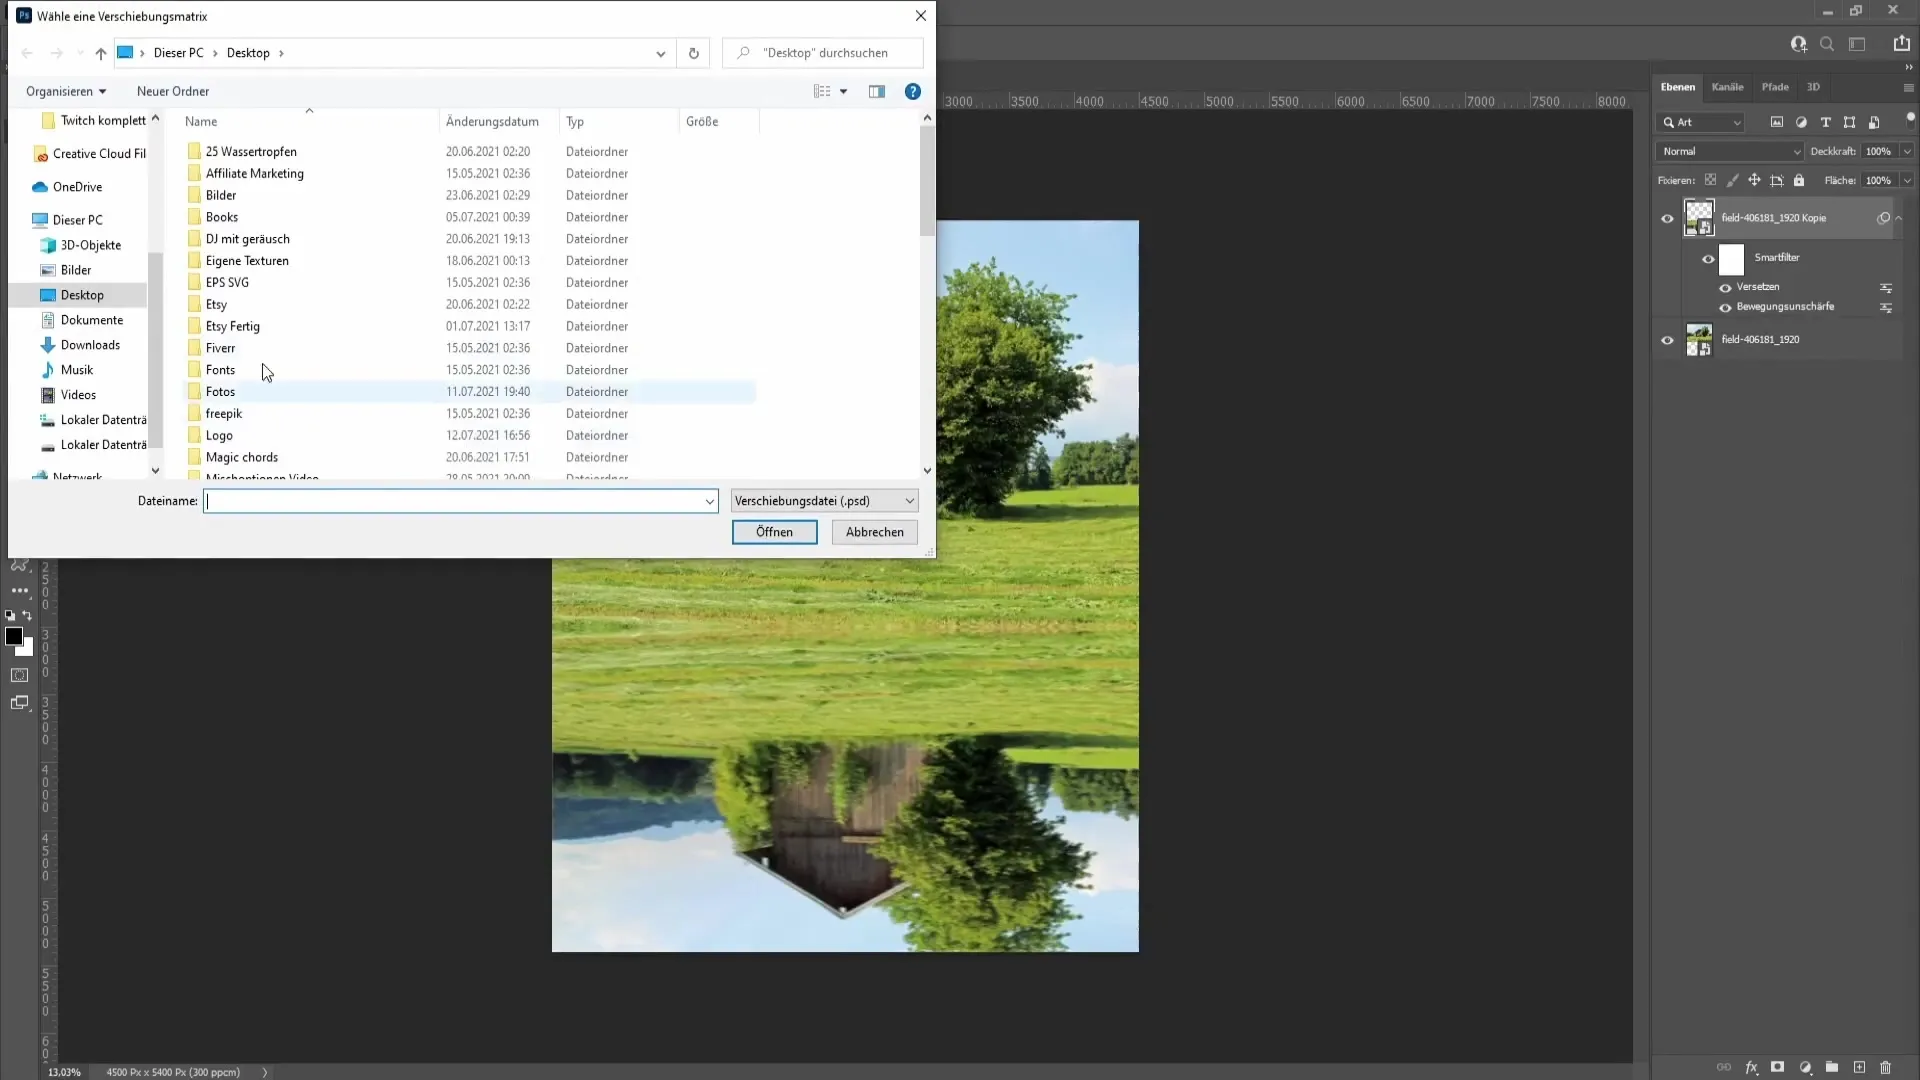
Task: Select the Smartfilter layer icon
Action: click(x=1731, y=258)
